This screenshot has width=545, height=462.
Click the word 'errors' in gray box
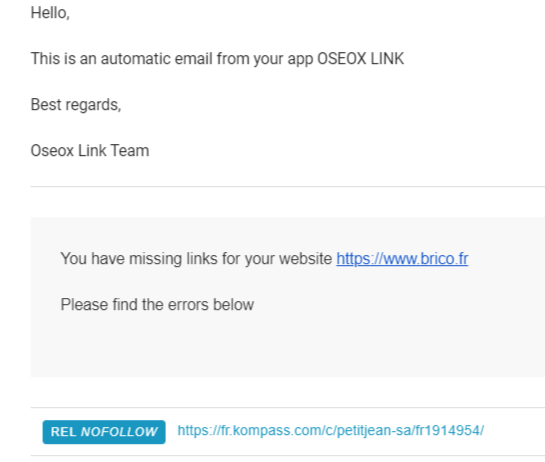coord(188,305)
